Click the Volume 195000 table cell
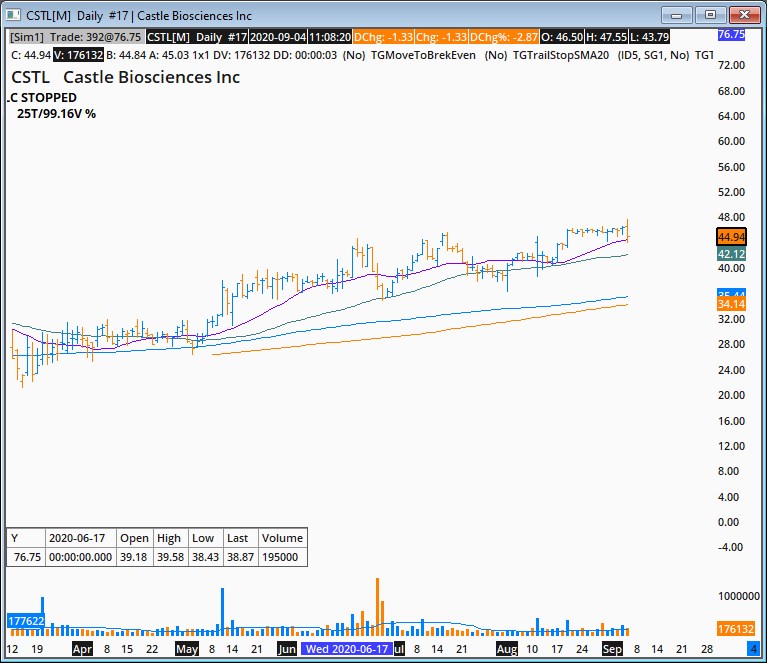 (x=283, y=557)
